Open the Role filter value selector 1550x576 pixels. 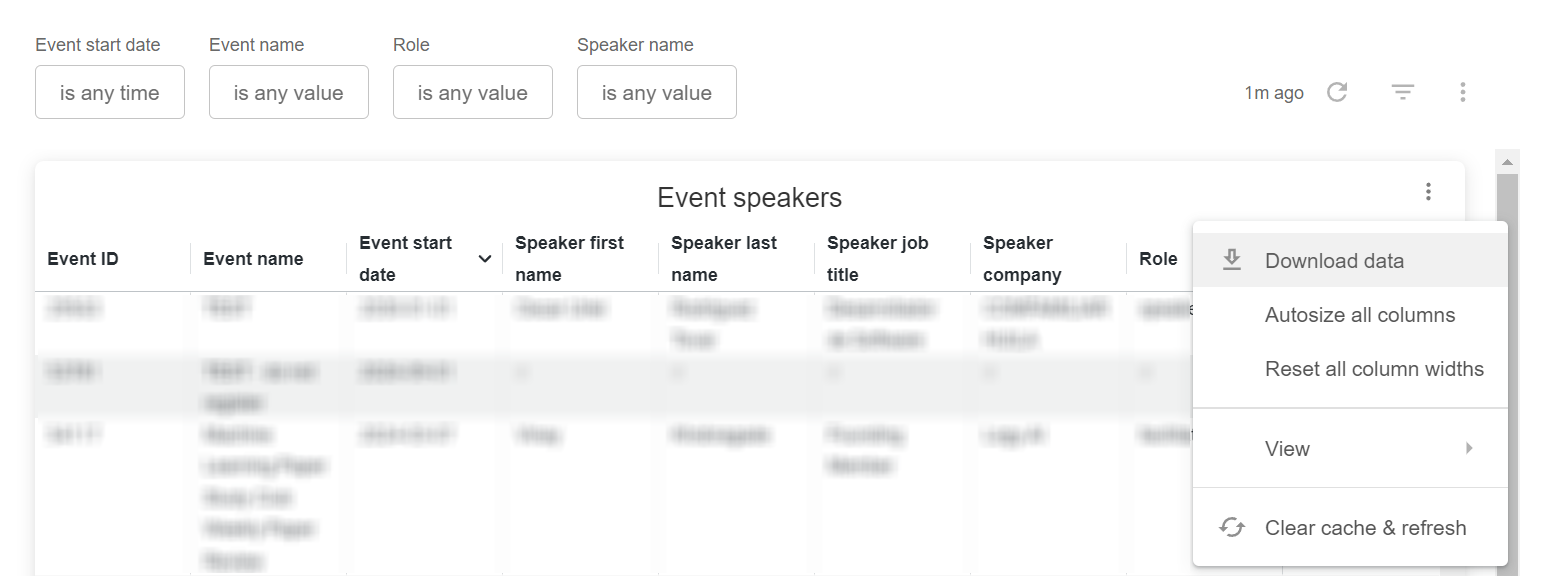click(x=473, y=92)
